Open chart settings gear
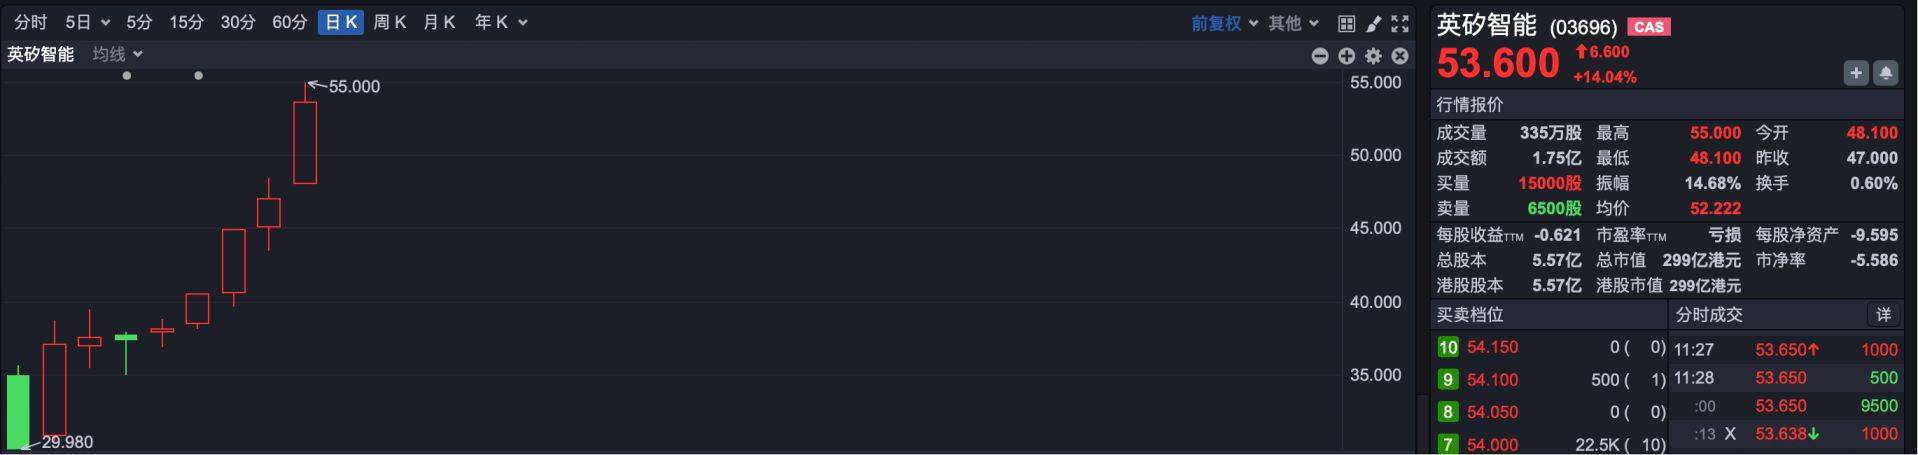Viewport: 1918px width, 455px height. click(x=1374, y=56)
